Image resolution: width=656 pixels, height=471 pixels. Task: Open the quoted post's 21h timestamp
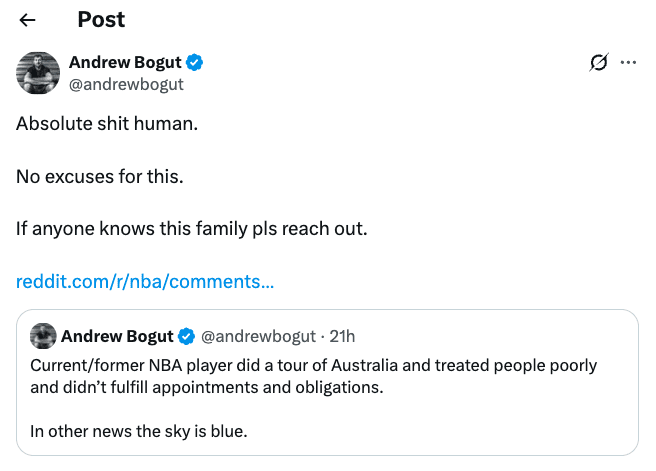tap(342, 336)
